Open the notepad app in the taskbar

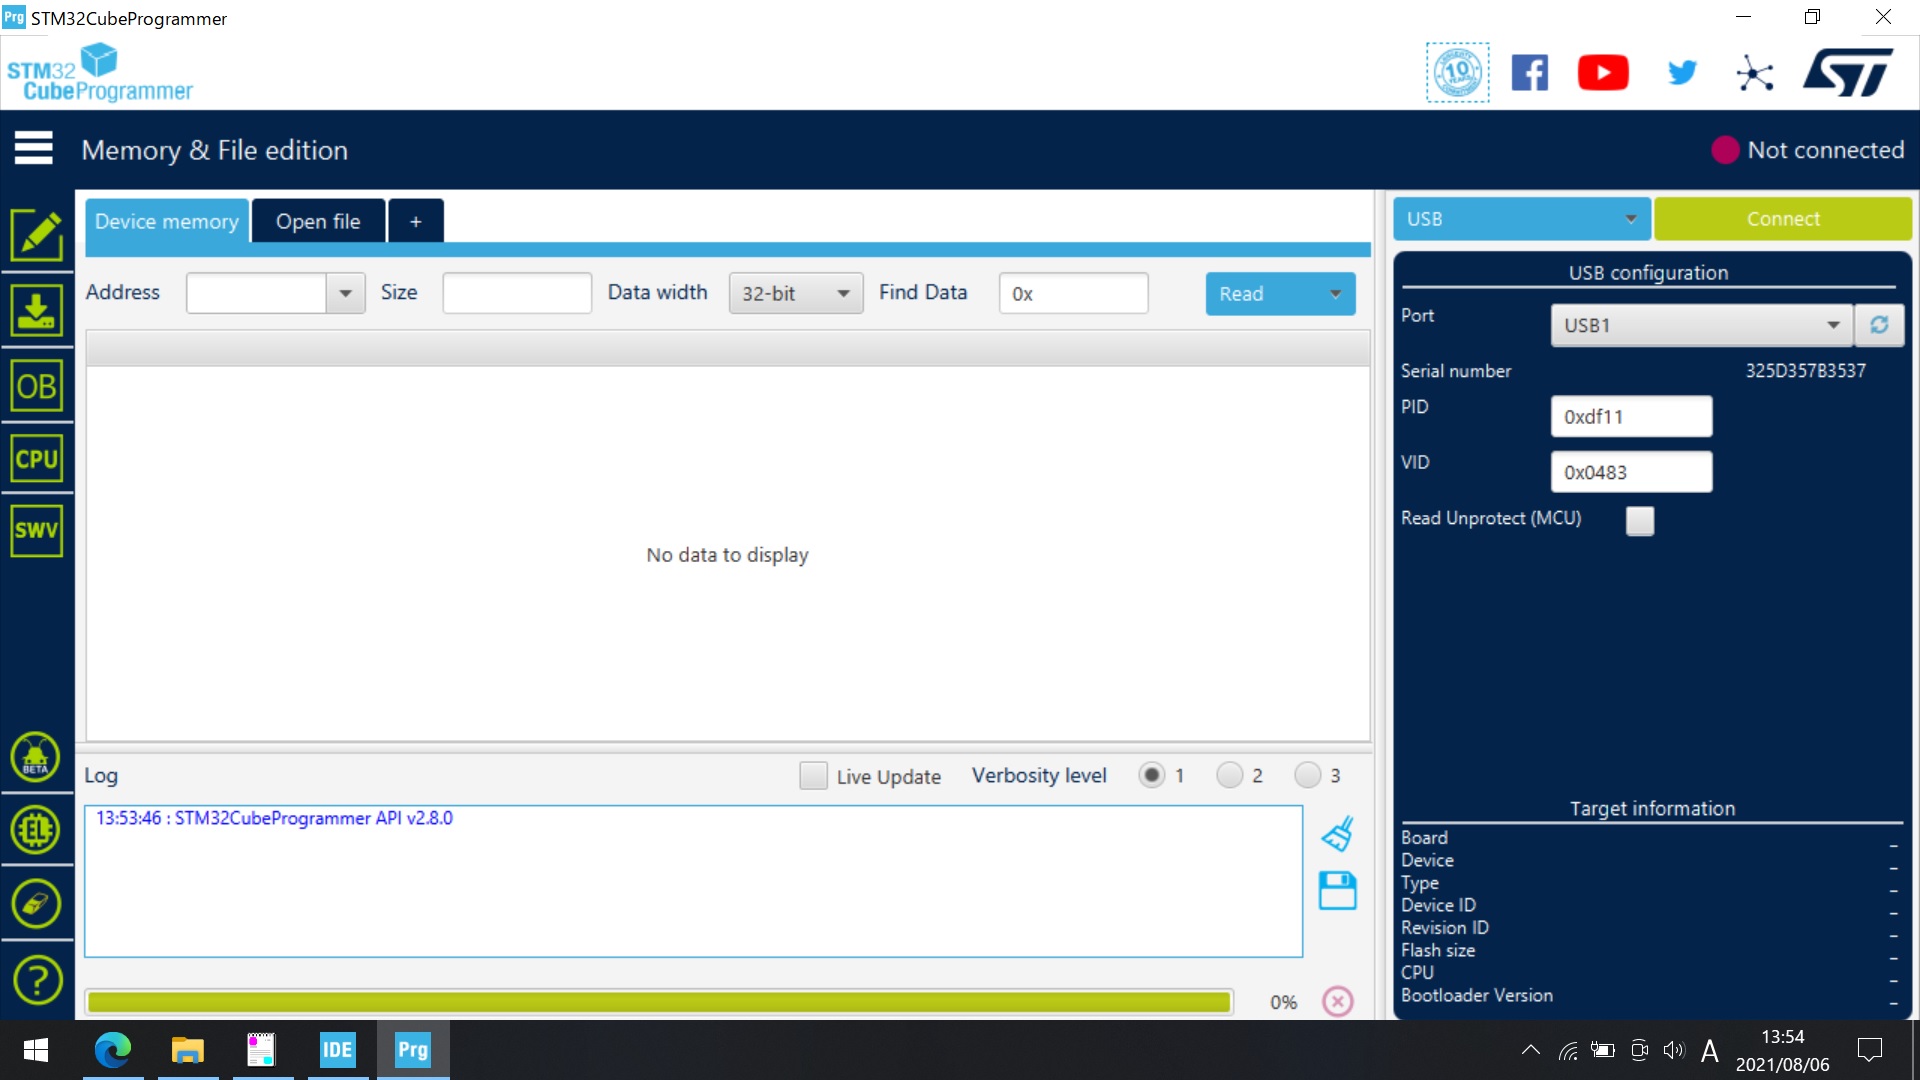pos(261,1050)
